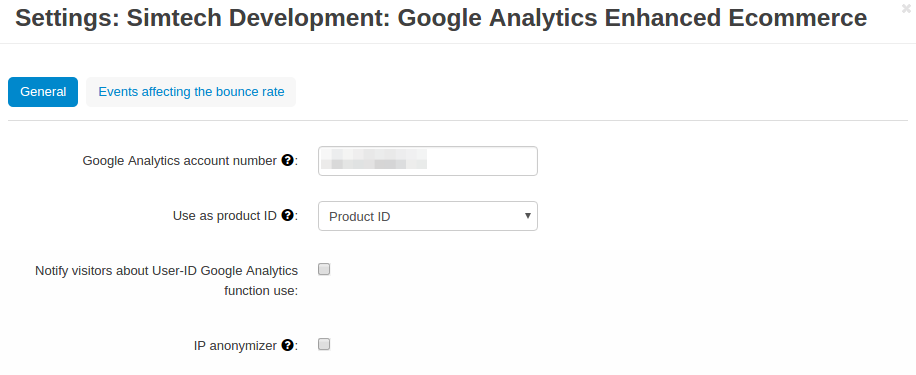Switch to the General tab
Viewport: 916px width, 375px height.
tap(43, 92)
